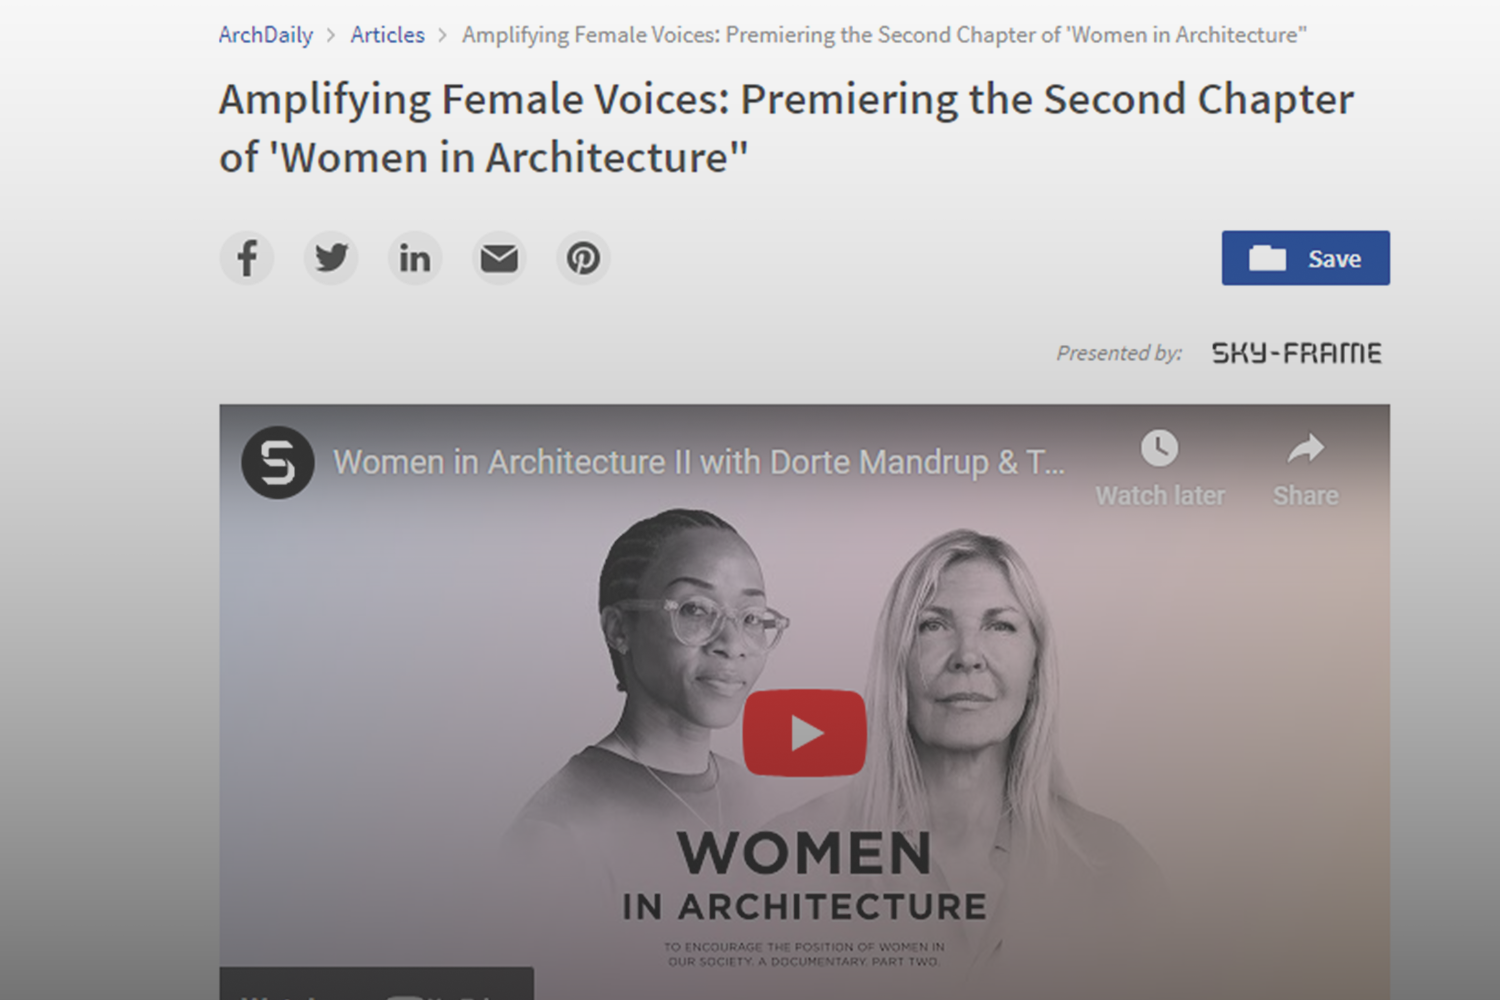The width and height of the screenshot is (1500, 1000).
Task: Click the current-page breadcrumb title
Action: (884, 35)
